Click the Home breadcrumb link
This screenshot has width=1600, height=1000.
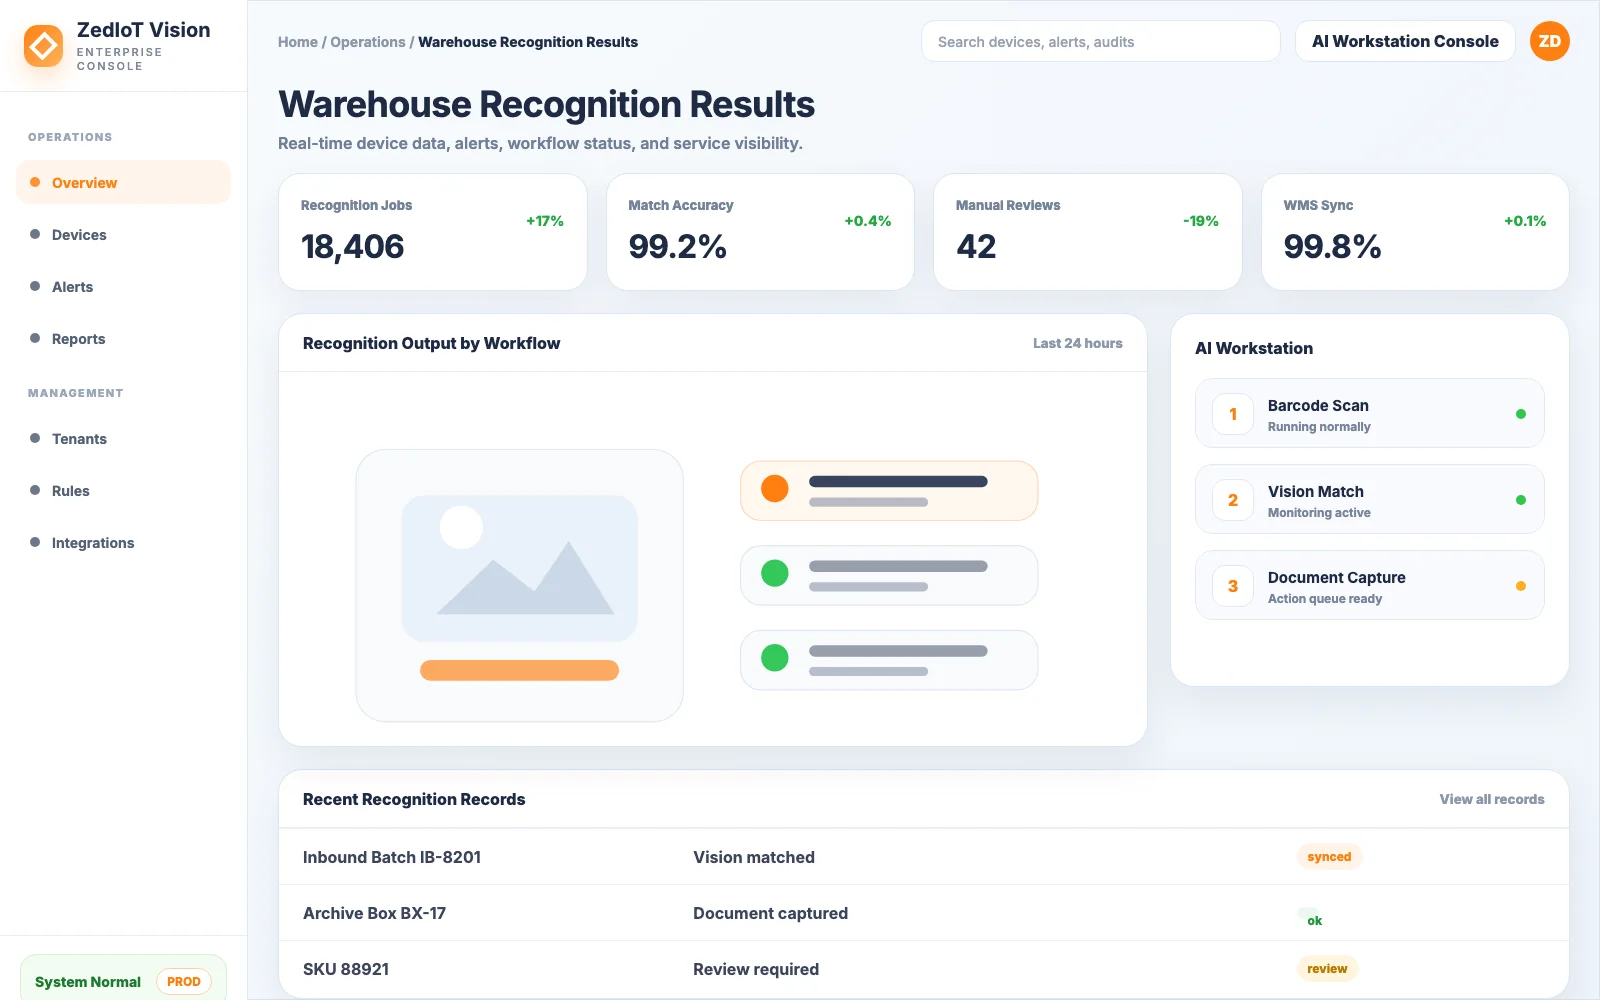(298, 42)
